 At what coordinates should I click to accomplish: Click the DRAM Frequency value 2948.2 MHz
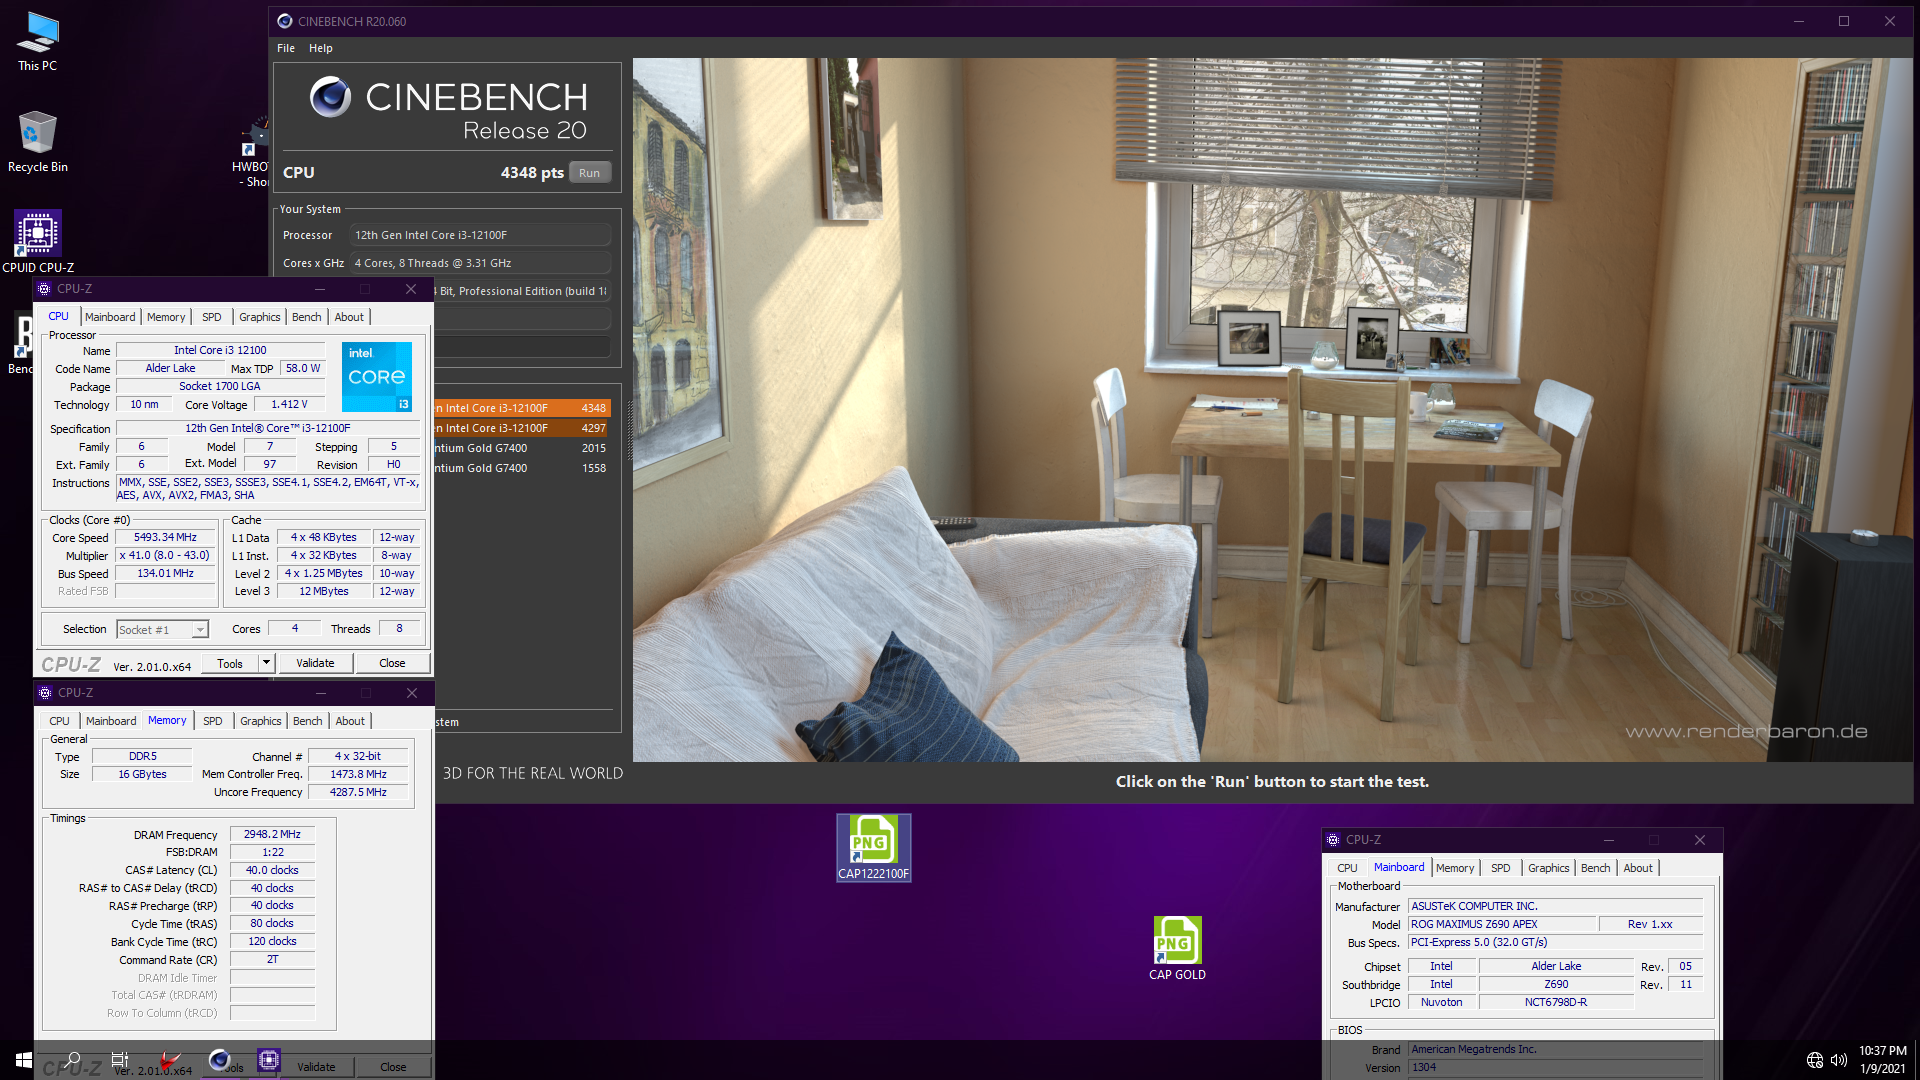tap(273, 834)
